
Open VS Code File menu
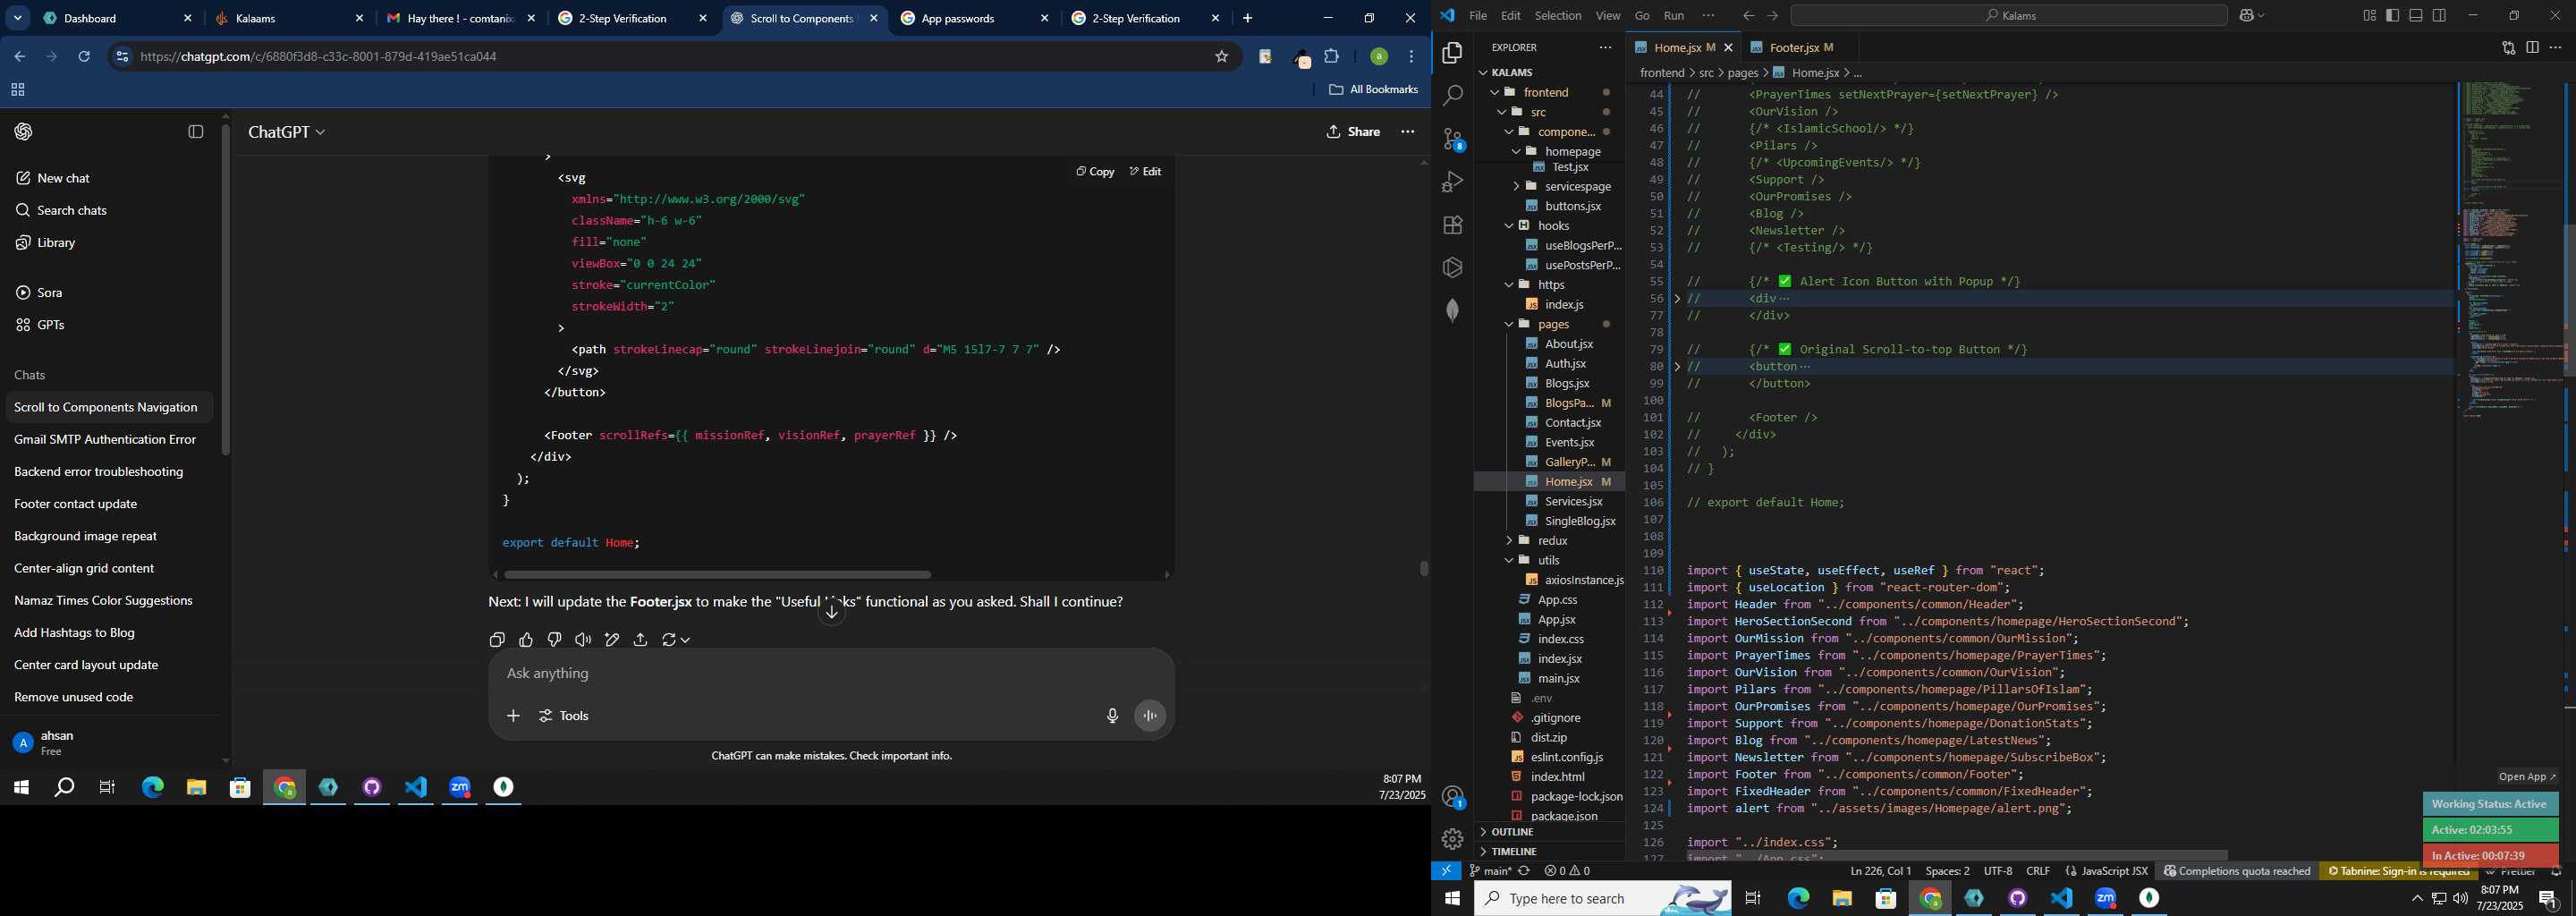pyautogui.click(x=1477, y=16)
